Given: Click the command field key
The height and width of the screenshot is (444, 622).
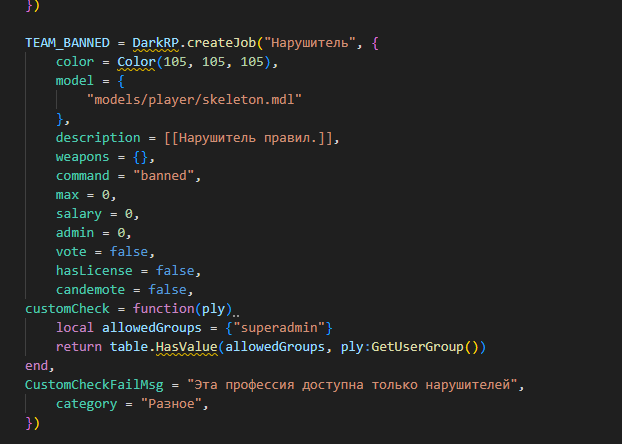Looking at the screenshot, I should (83, 176).
